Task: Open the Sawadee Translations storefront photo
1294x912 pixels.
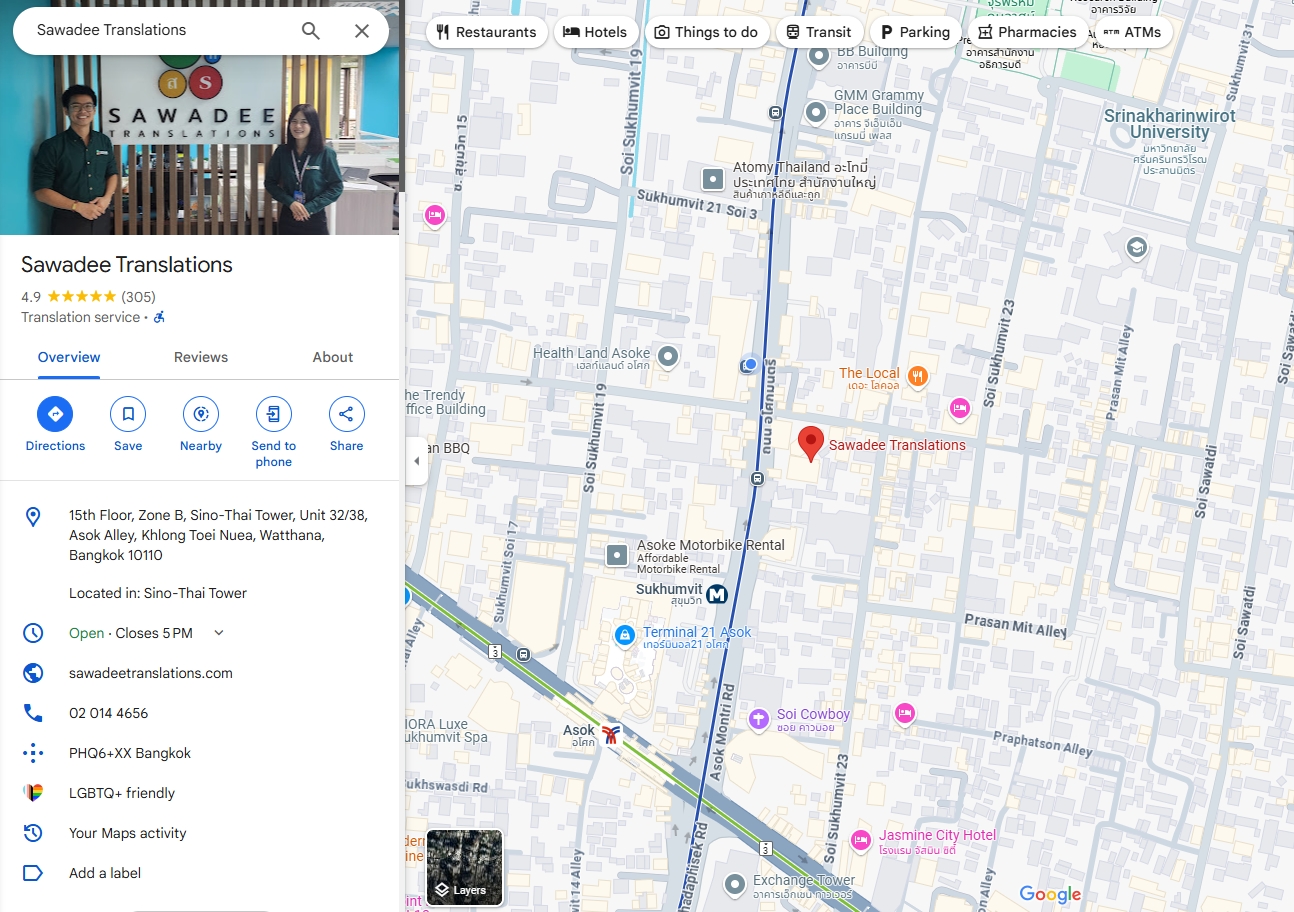Action: point(200,145)
